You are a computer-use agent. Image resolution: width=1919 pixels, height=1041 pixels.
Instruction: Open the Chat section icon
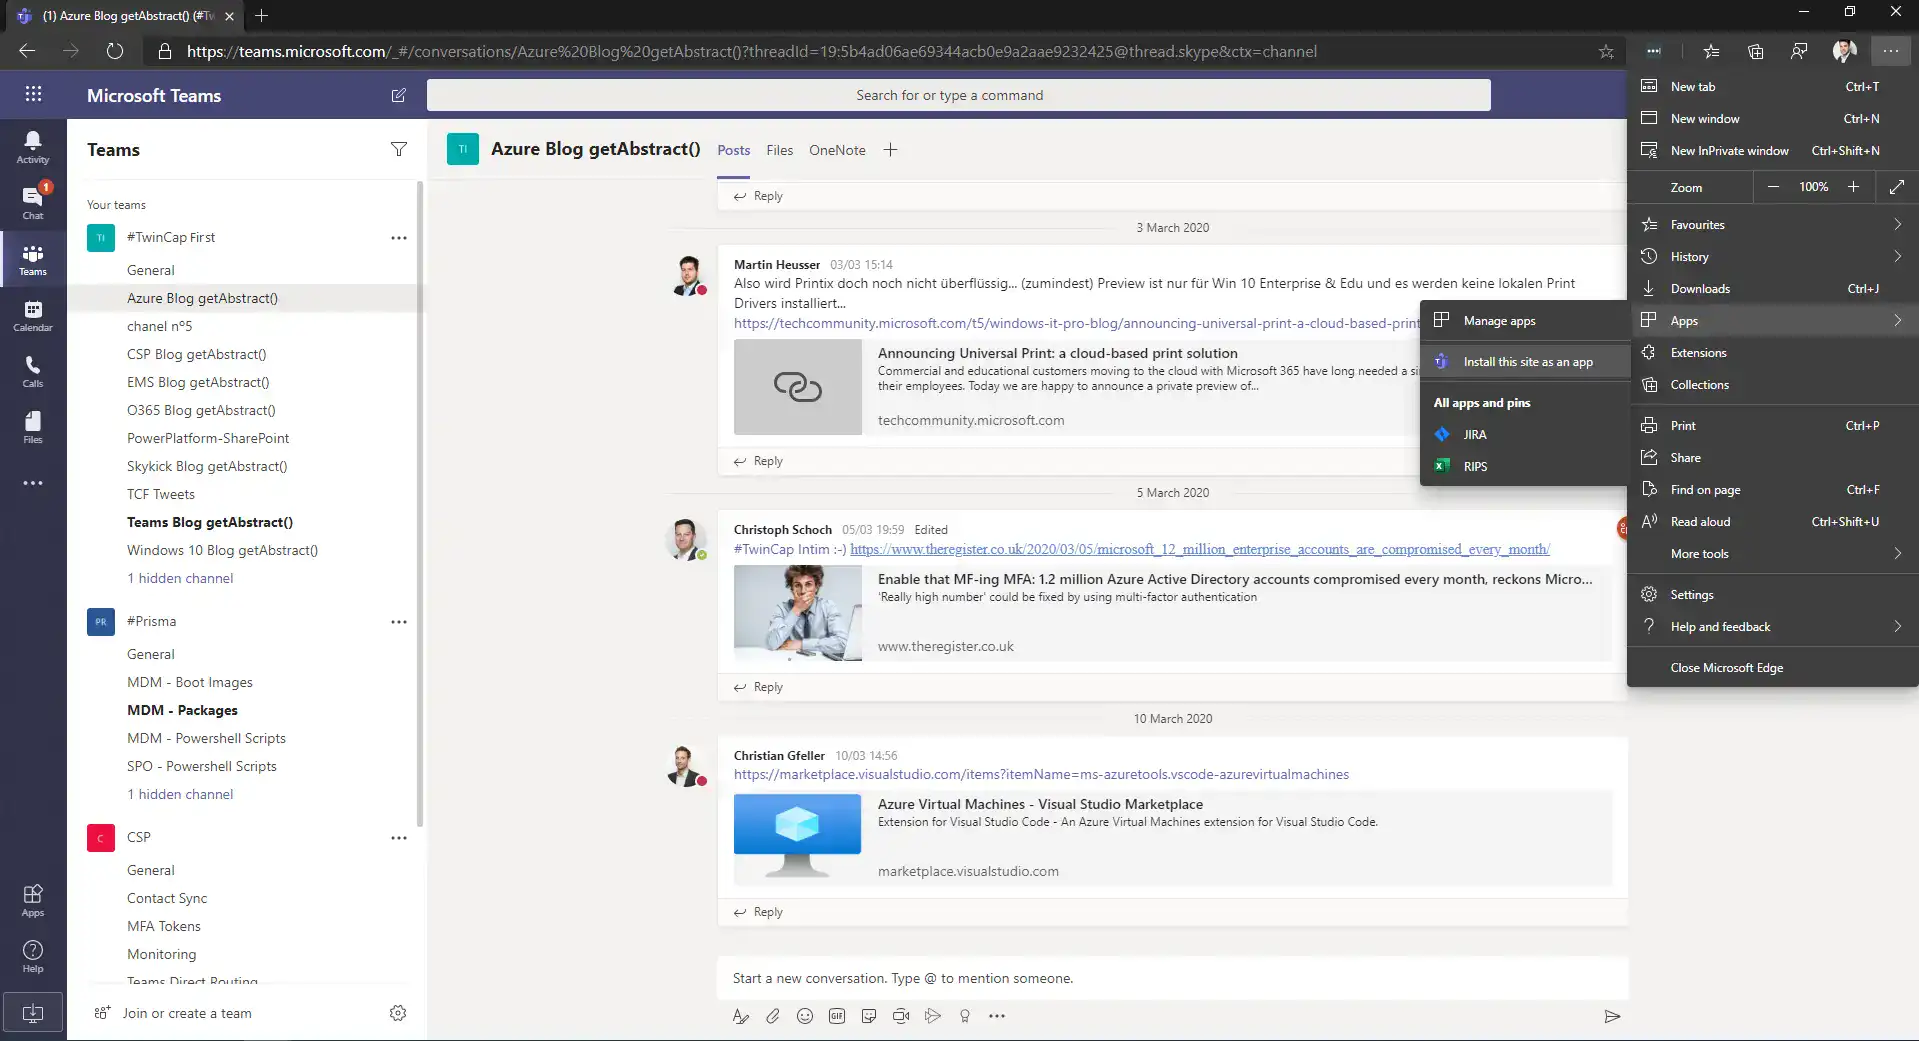tap(33, 202)
